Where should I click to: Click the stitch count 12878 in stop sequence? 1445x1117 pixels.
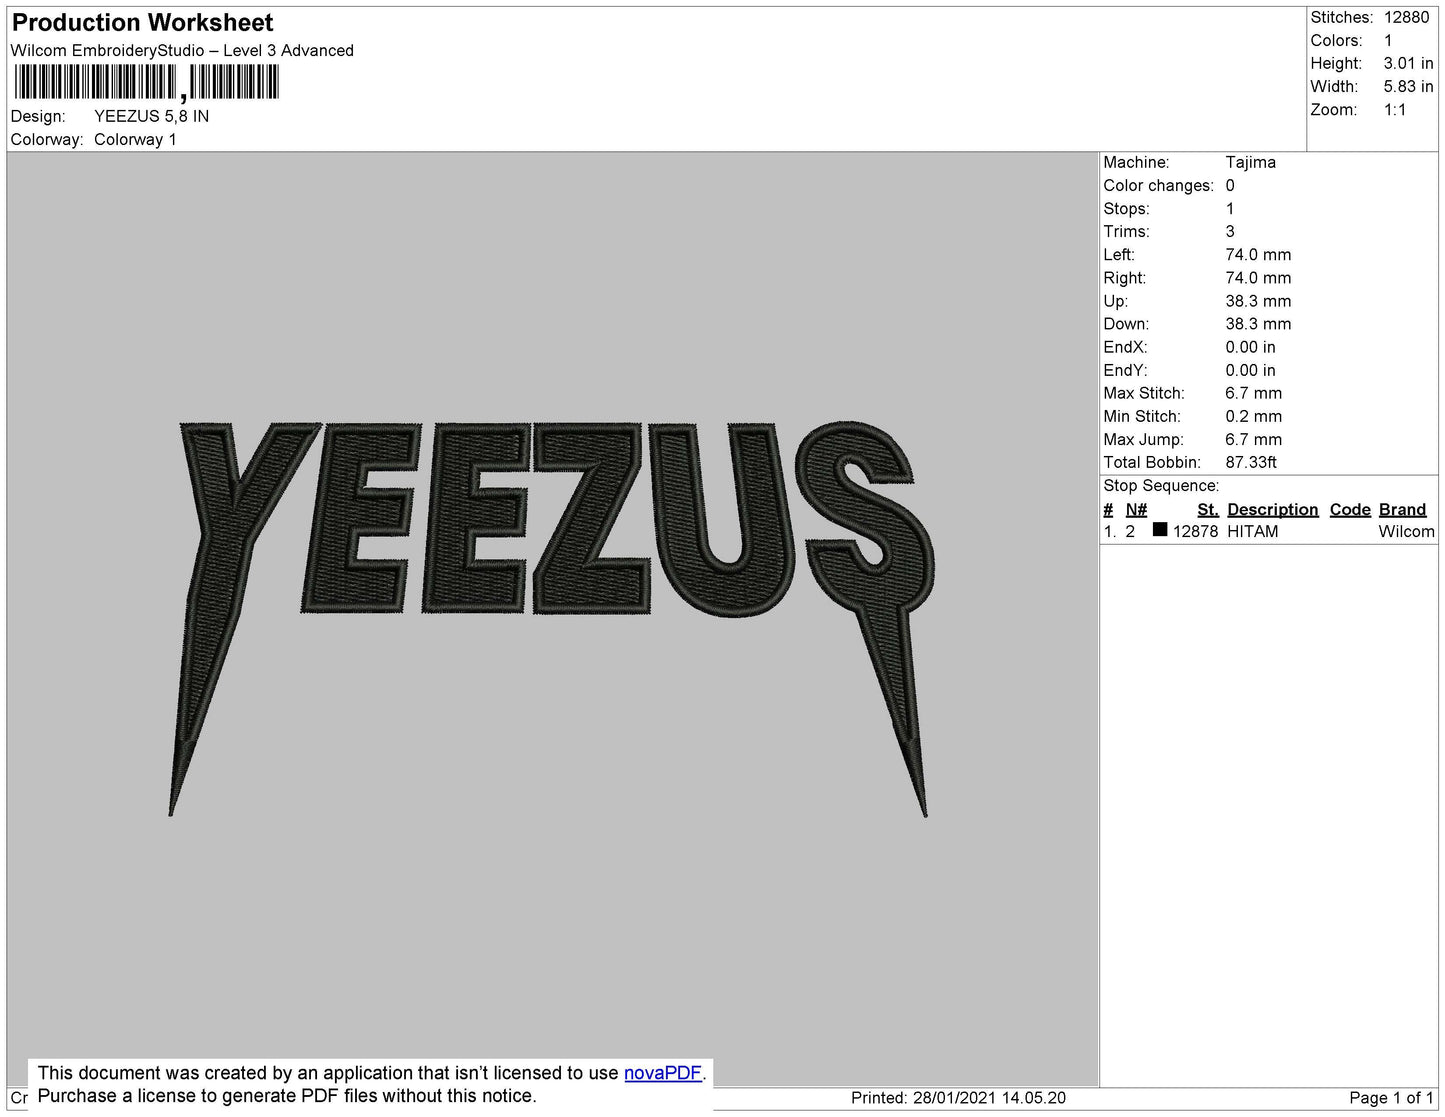coord(1195,531)
